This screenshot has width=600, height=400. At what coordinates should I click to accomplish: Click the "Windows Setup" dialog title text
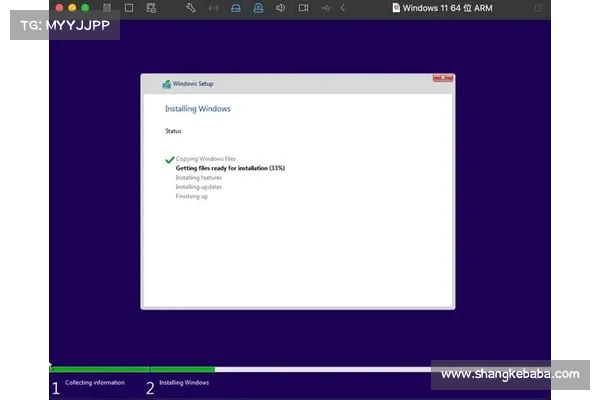click(x=193, y=83)
